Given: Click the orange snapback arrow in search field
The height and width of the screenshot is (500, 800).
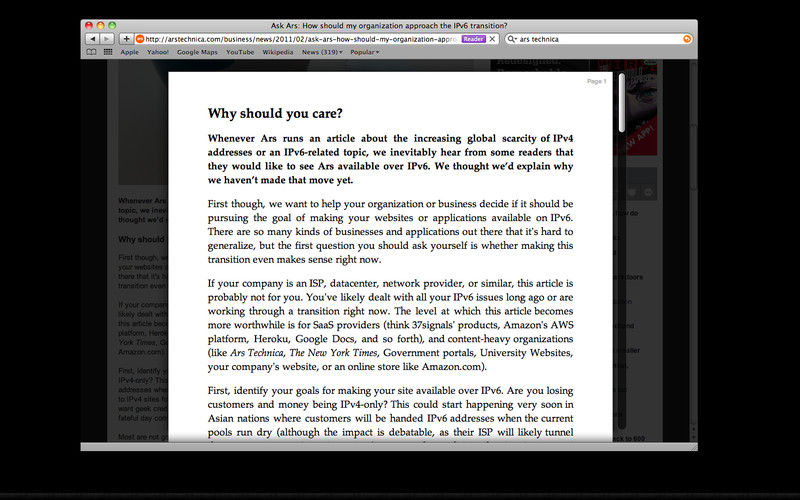Looking at the screenshot, I should (687, 39).
